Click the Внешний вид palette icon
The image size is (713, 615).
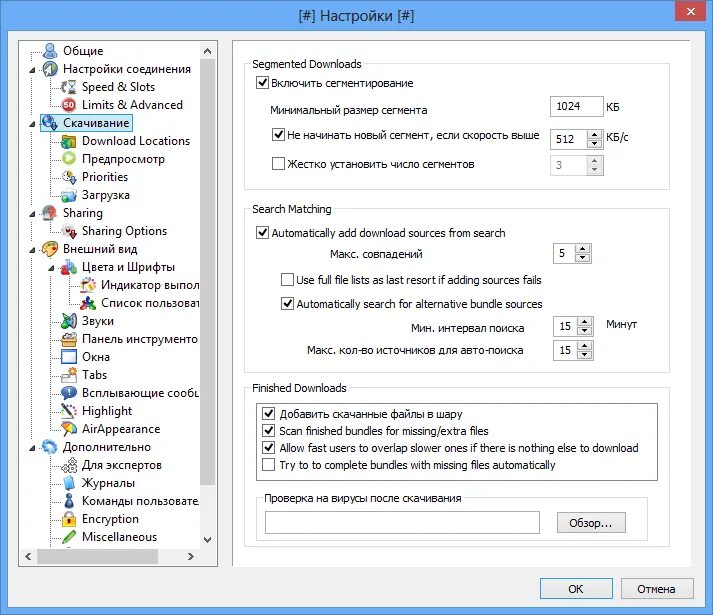point(50,249)
